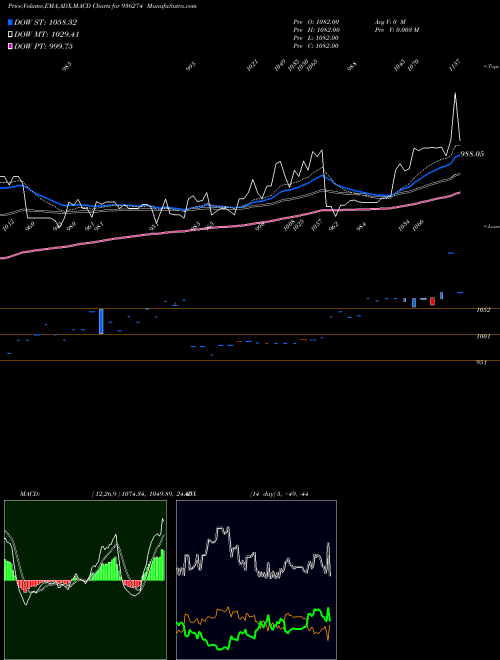Click the 'Avg V: 0 M' volume text
Image resolution: width=500 pixels, height=660 pixels.
(390, 22)
